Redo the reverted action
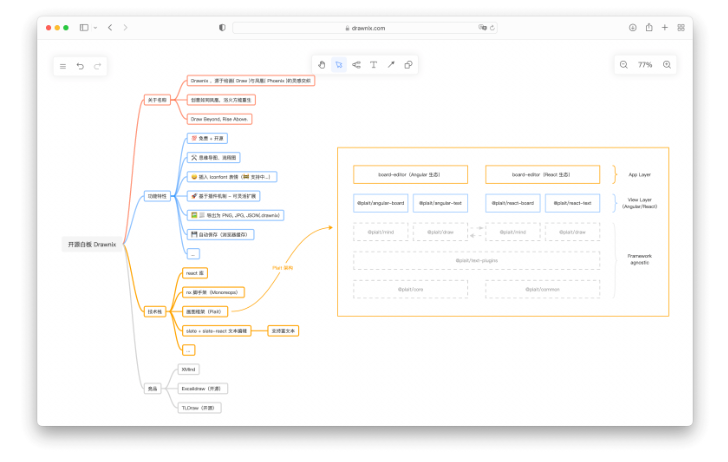 click(x=98, y=66)
